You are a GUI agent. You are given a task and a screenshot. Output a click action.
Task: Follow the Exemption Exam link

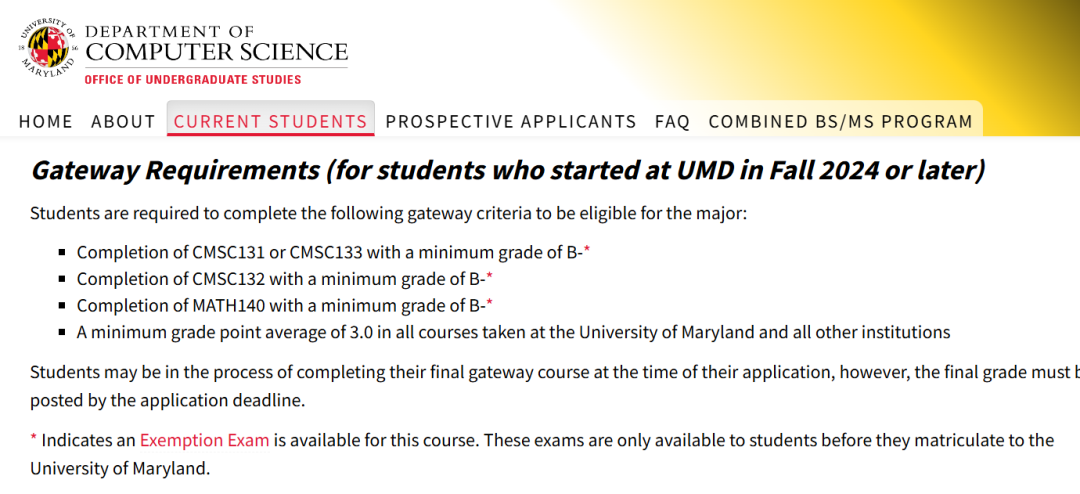tap(204, 440)
